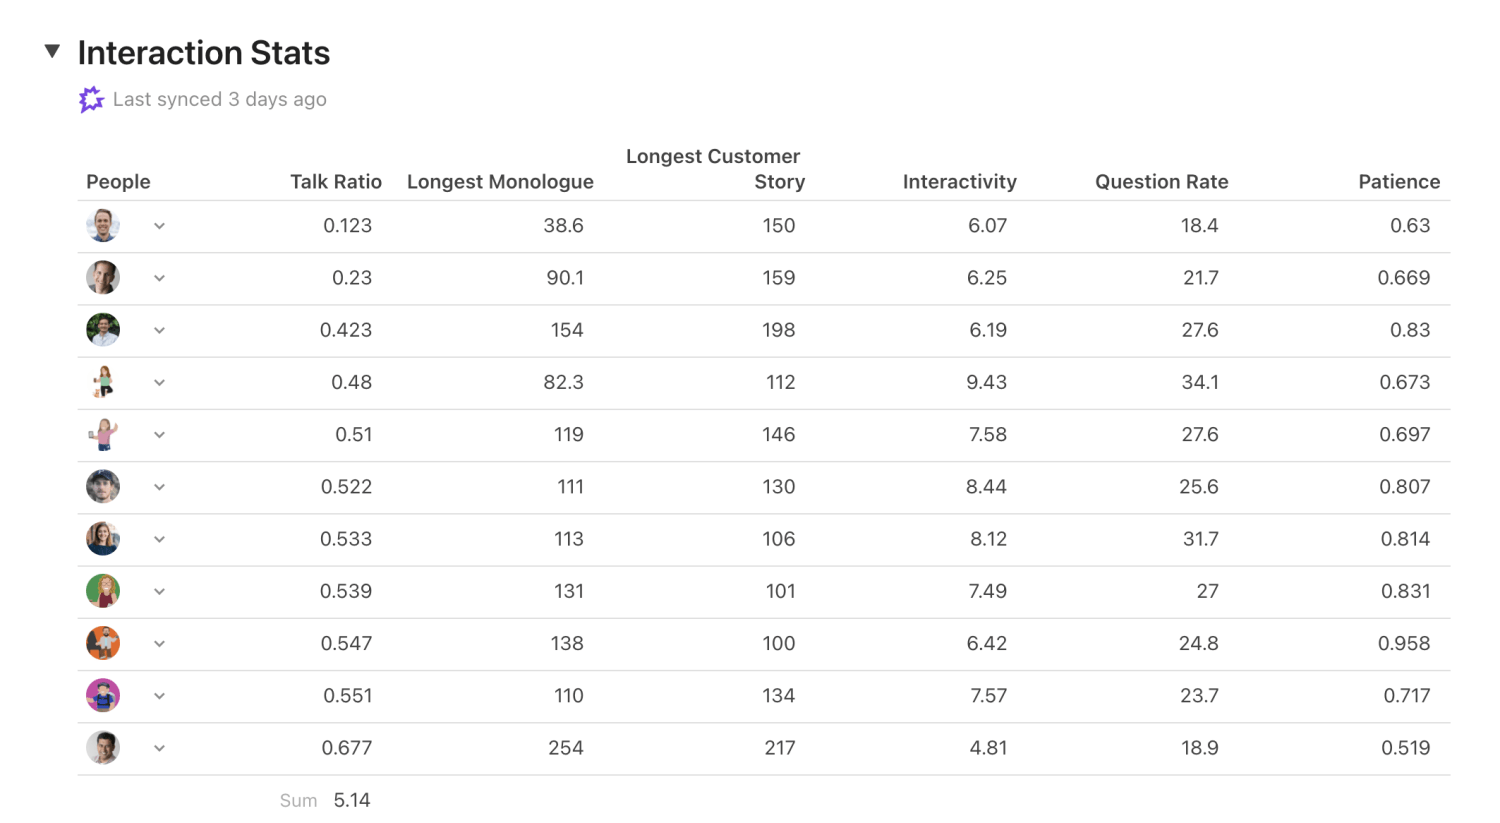Click the avatar in the 0.123 Talk Ratio row
The height and width of the screenshot is (823, 1500).
tap(103, 226)
